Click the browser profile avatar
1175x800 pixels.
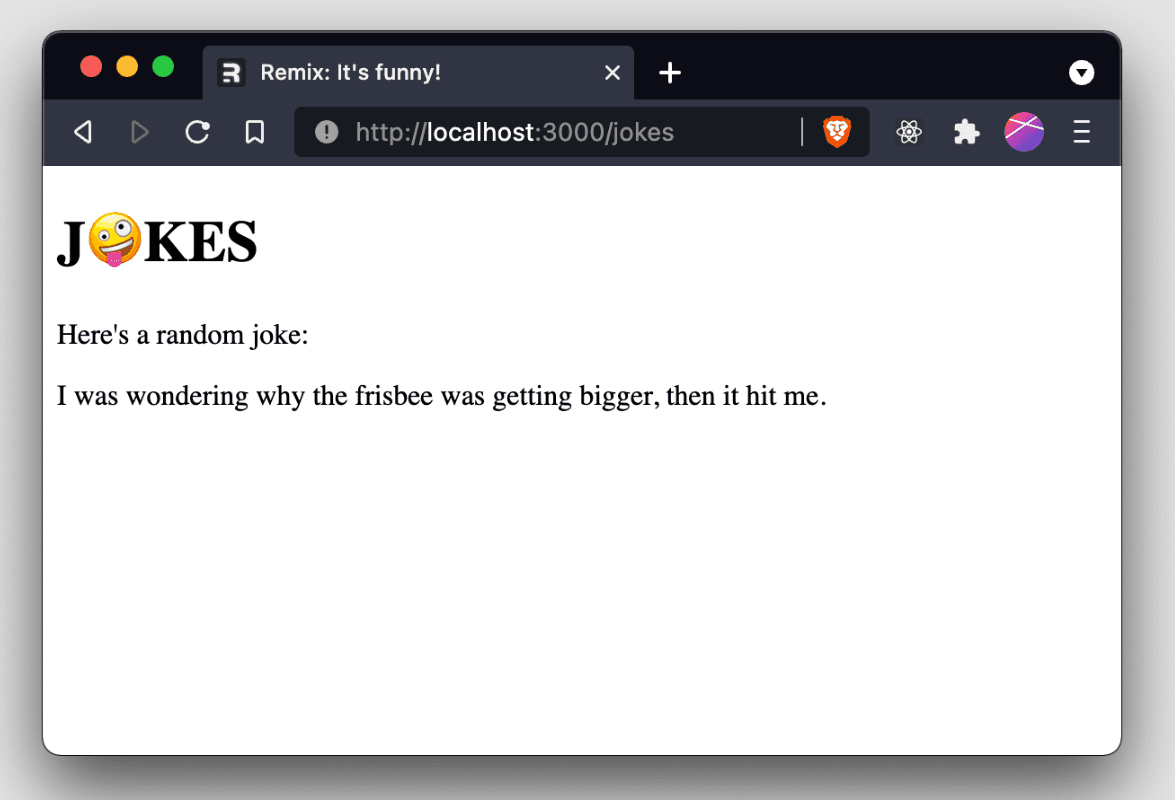point(1024,131)
